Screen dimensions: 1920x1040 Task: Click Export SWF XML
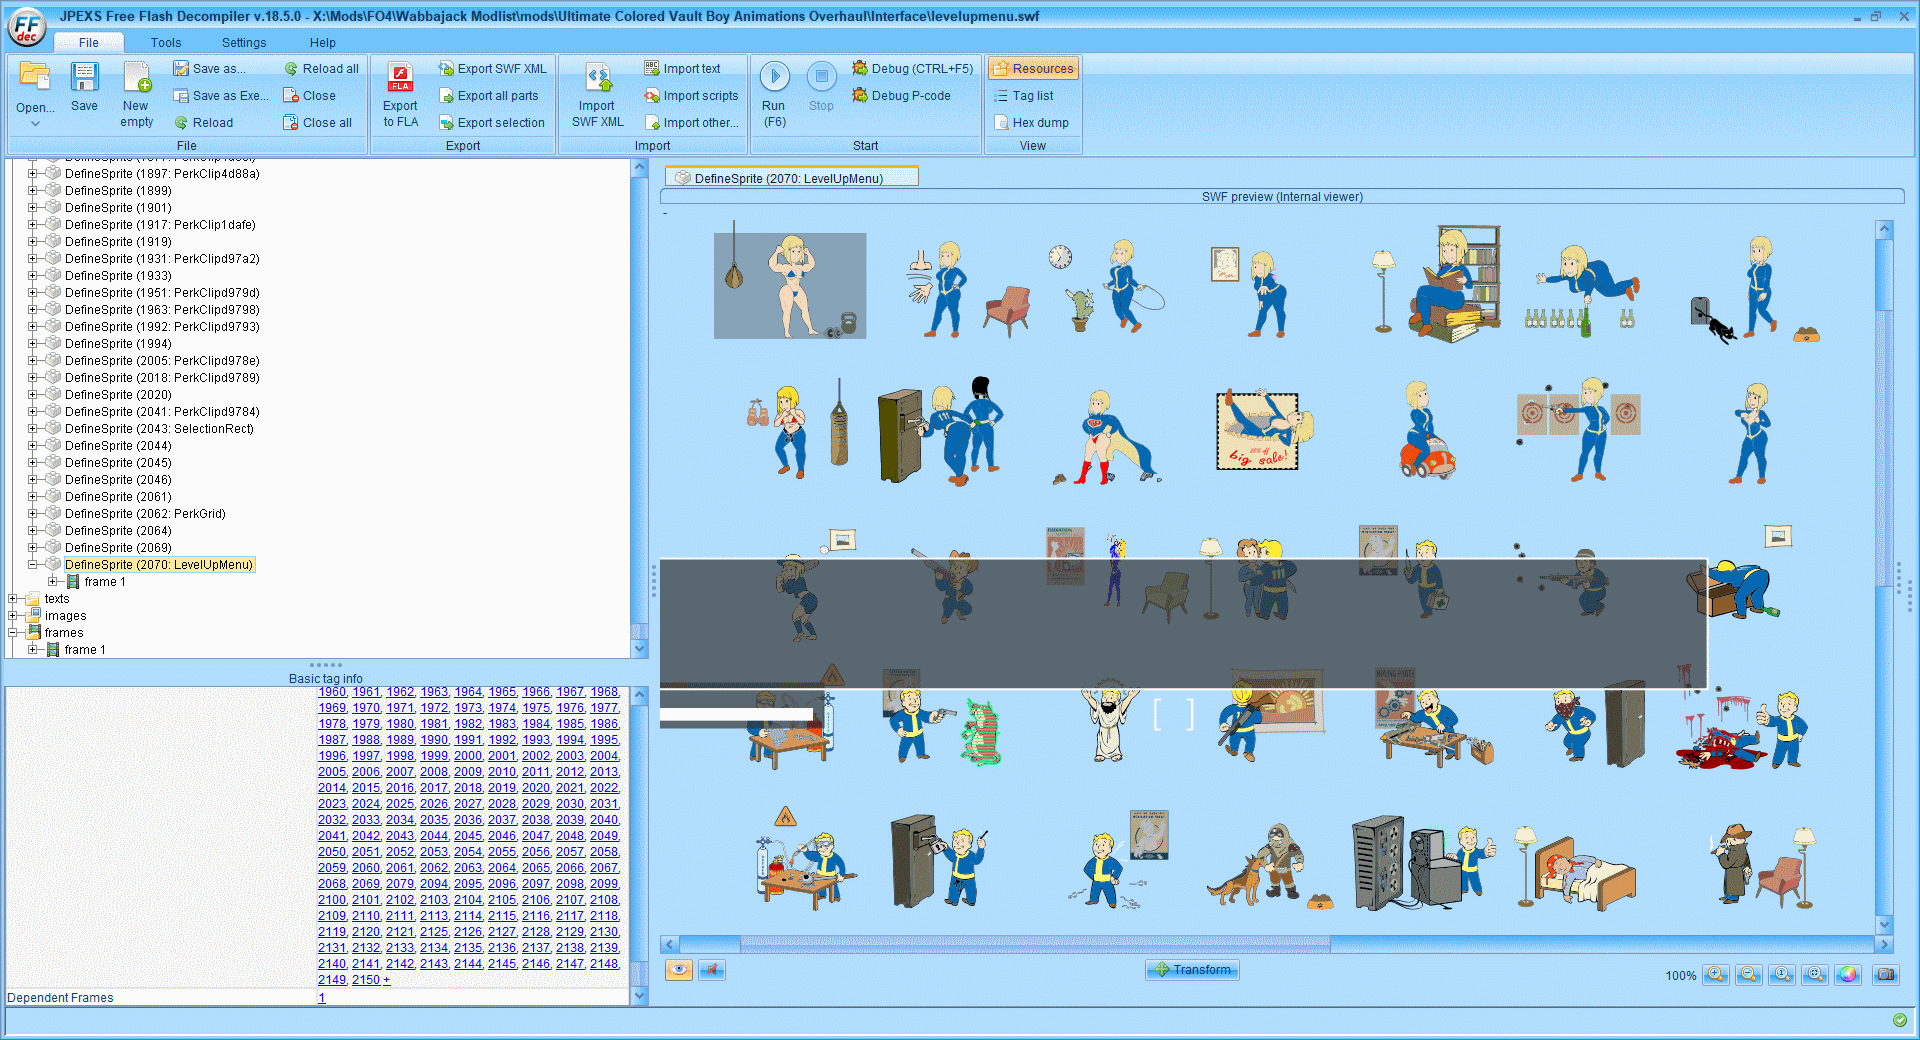coord(493,69)
